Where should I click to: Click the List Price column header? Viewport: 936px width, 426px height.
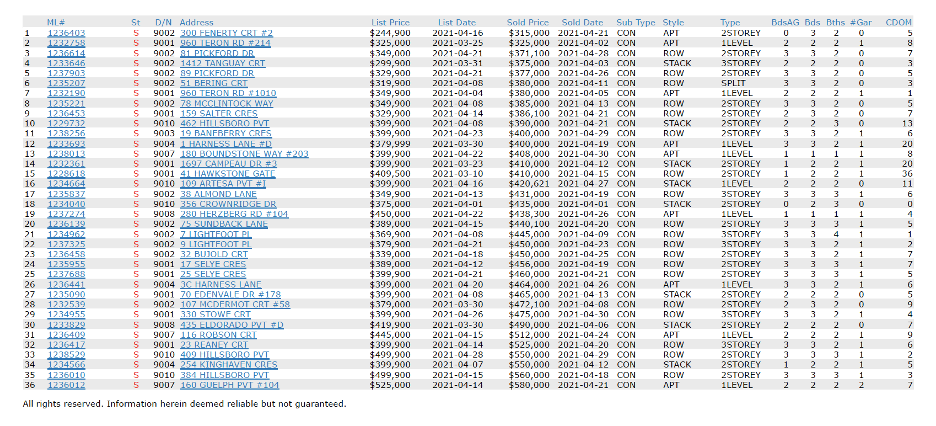(390, 21)
